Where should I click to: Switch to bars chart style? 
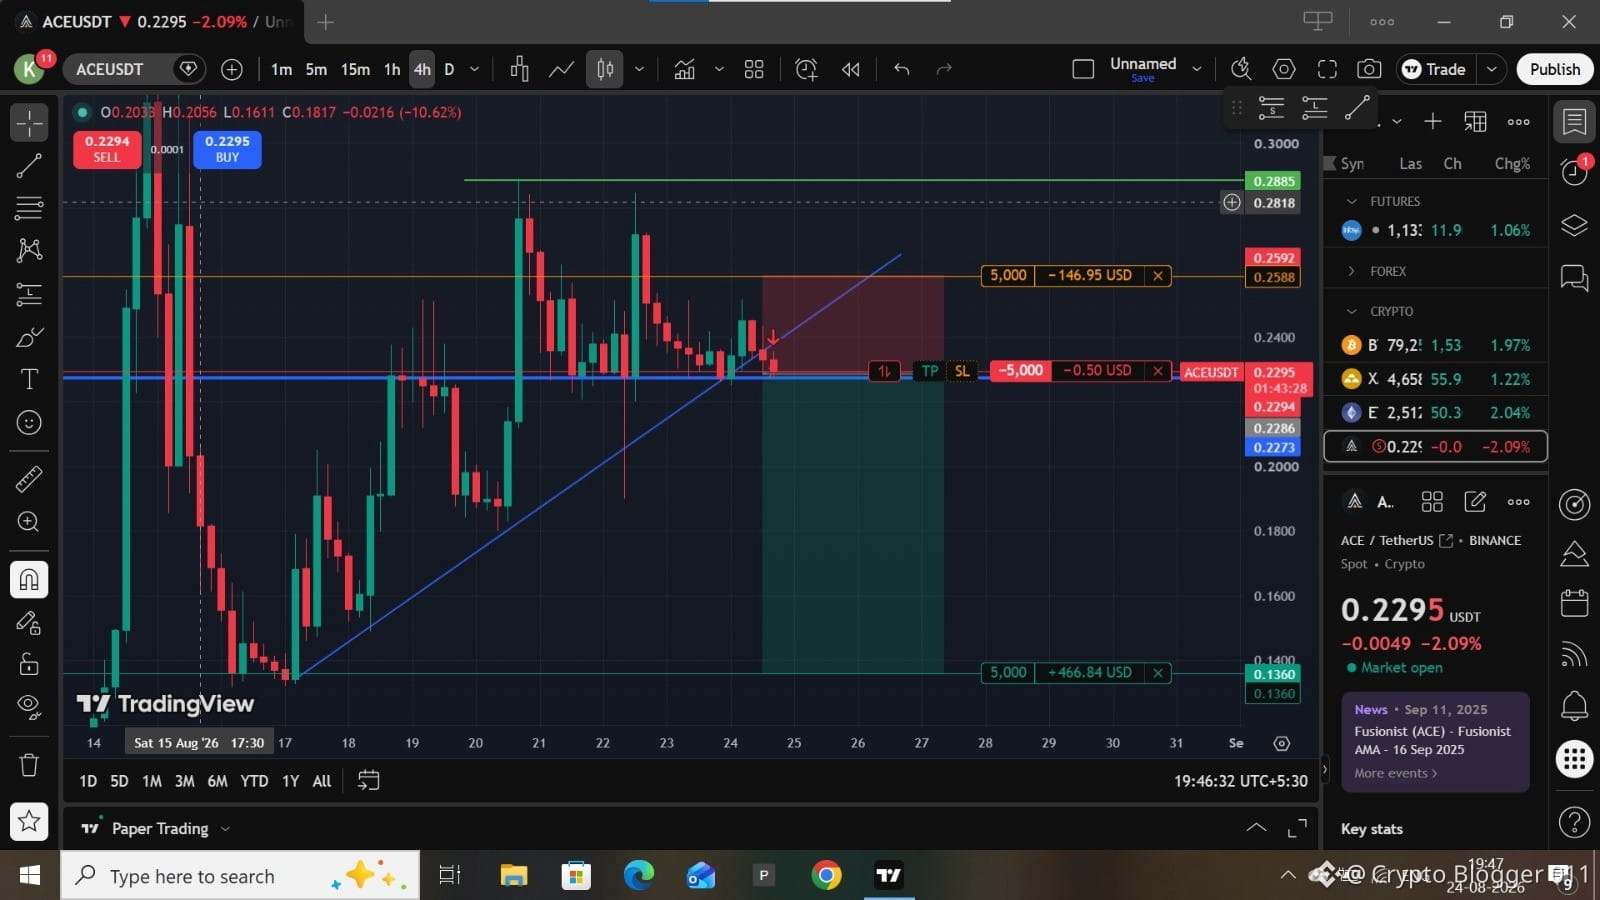click(519, 69)
